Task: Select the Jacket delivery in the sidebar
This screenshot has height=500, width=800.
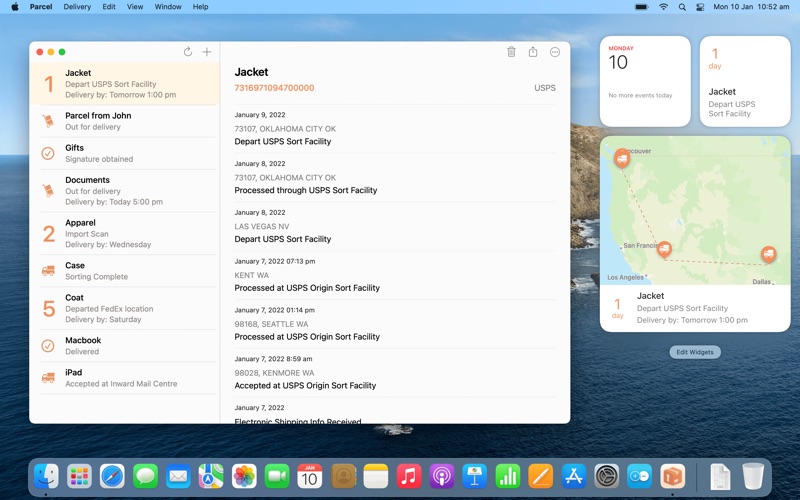Action: (x=124, y=84)
